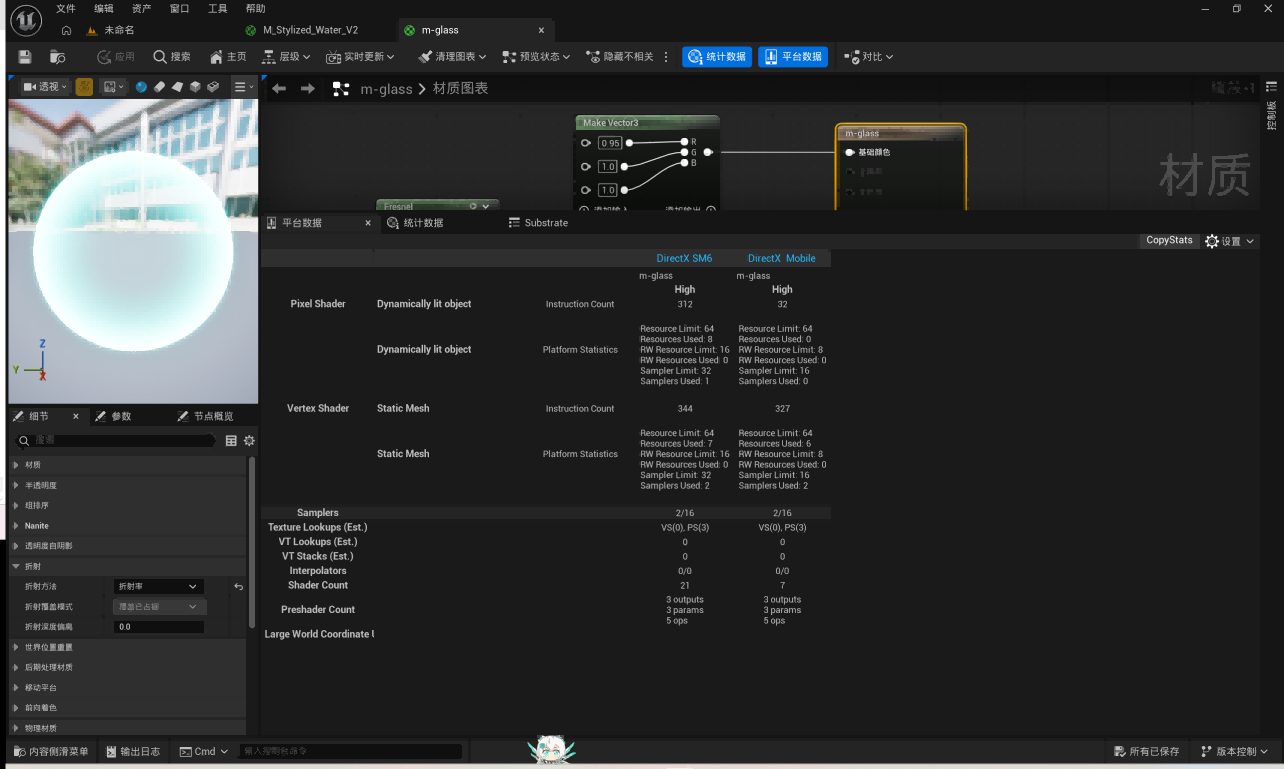Open the 内容侧滑菜单 content drawer
Image resolution: width=1284 pixels, height=769 pixels.
coord(51,751)
